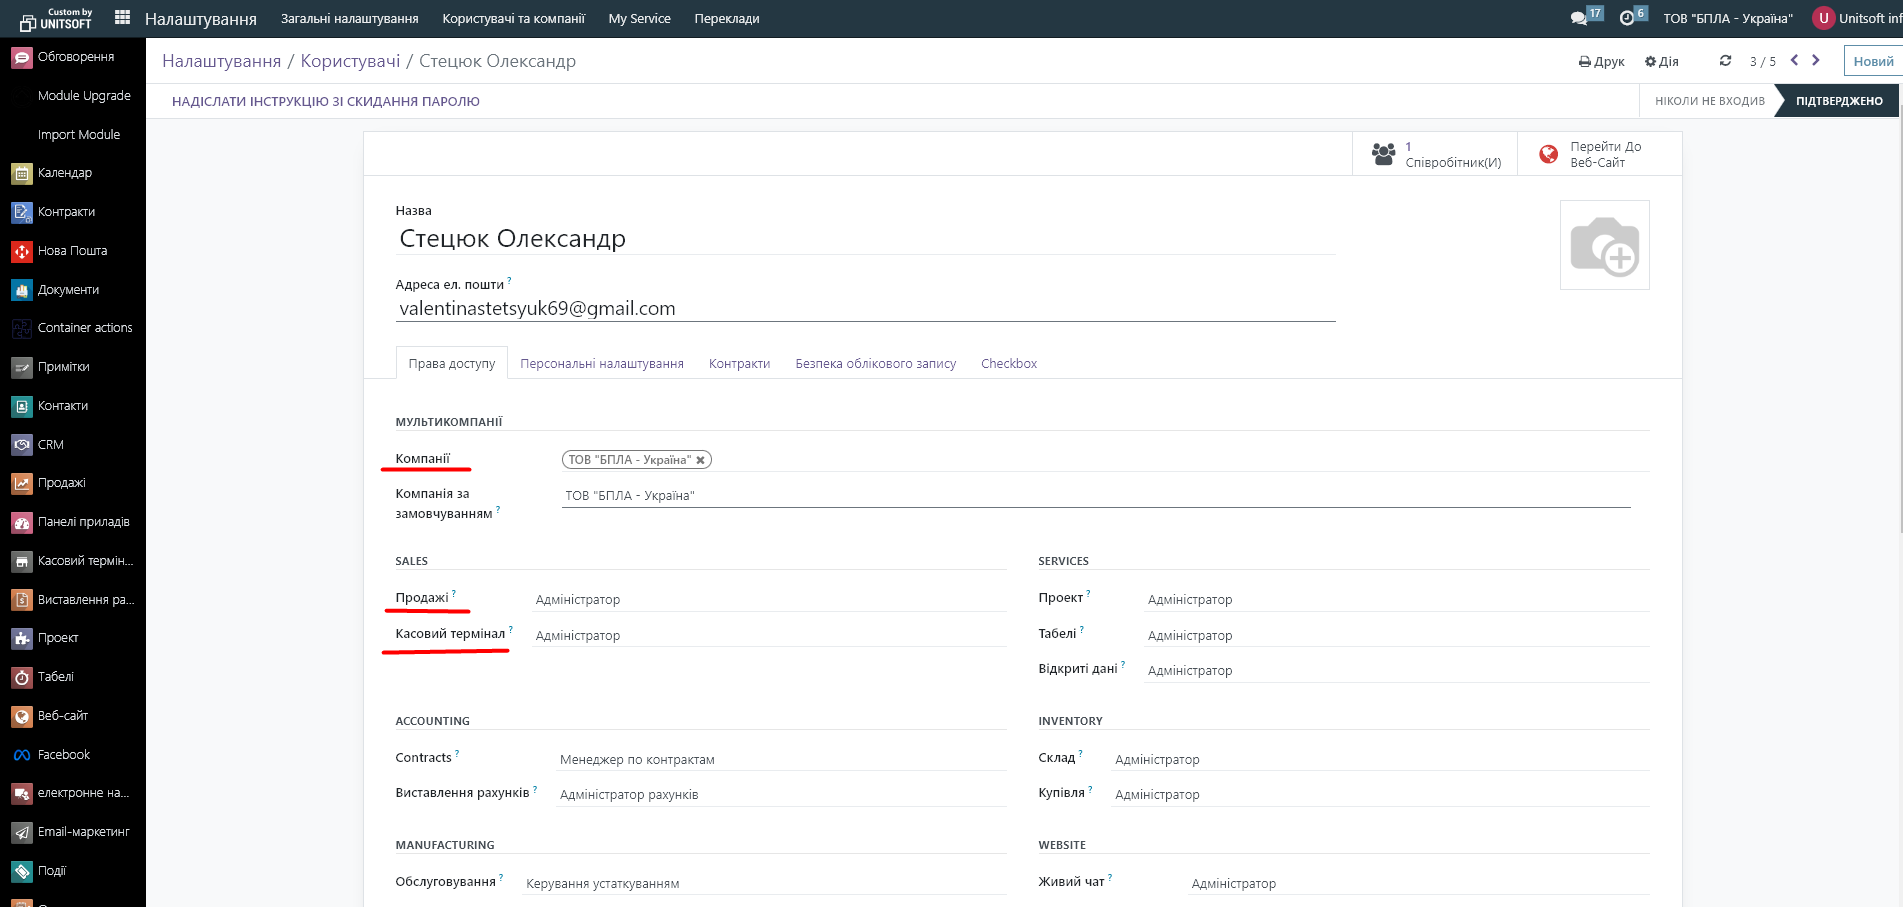1903x907 pixels.
Task: Click the Нова Пошта sidebar icon
Action: coord(22,252)
